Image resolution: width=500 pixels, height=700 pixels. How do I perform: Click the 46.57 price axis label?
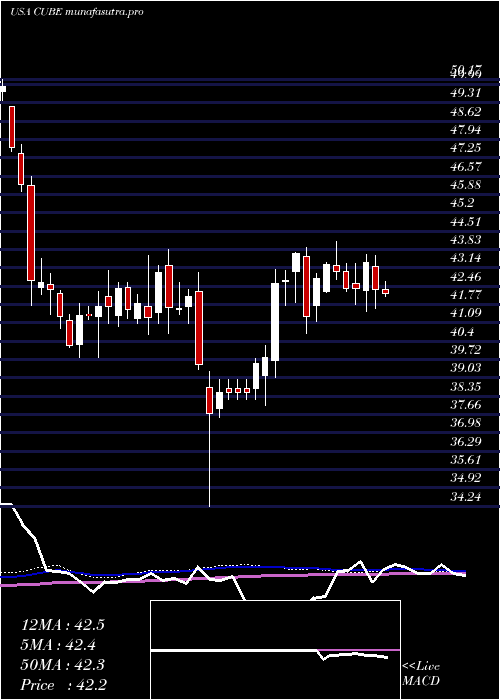pyautogui.click(x=466, y=166)
